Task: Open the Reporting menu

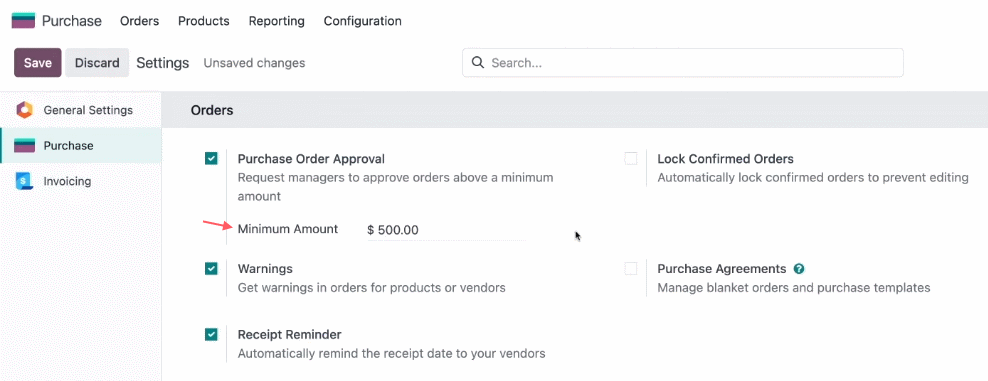Action: 277,21
